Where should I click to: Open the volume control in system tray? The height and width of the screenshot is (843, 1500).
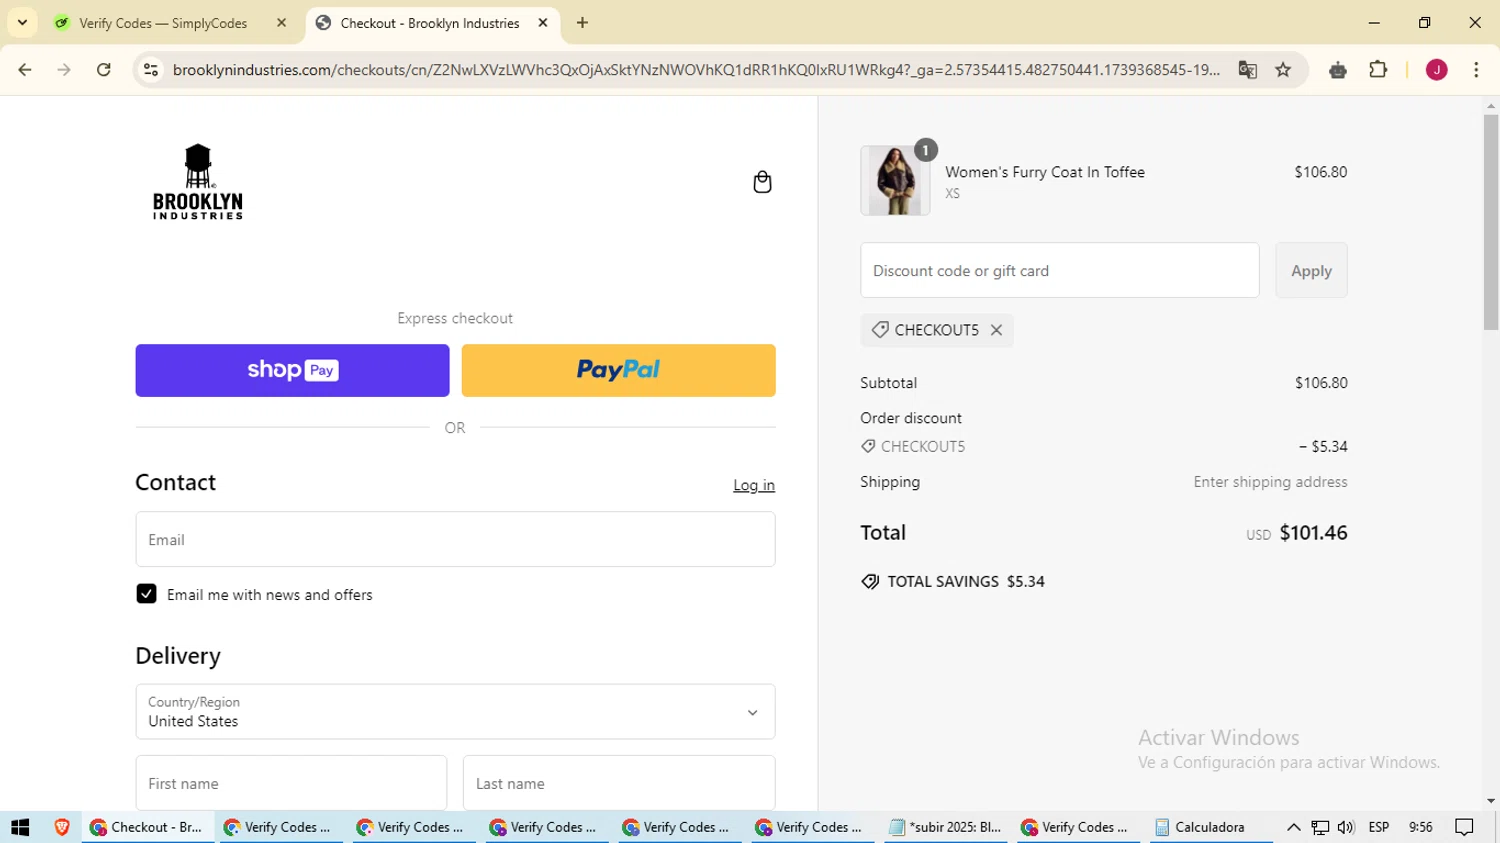point(1346,827)
